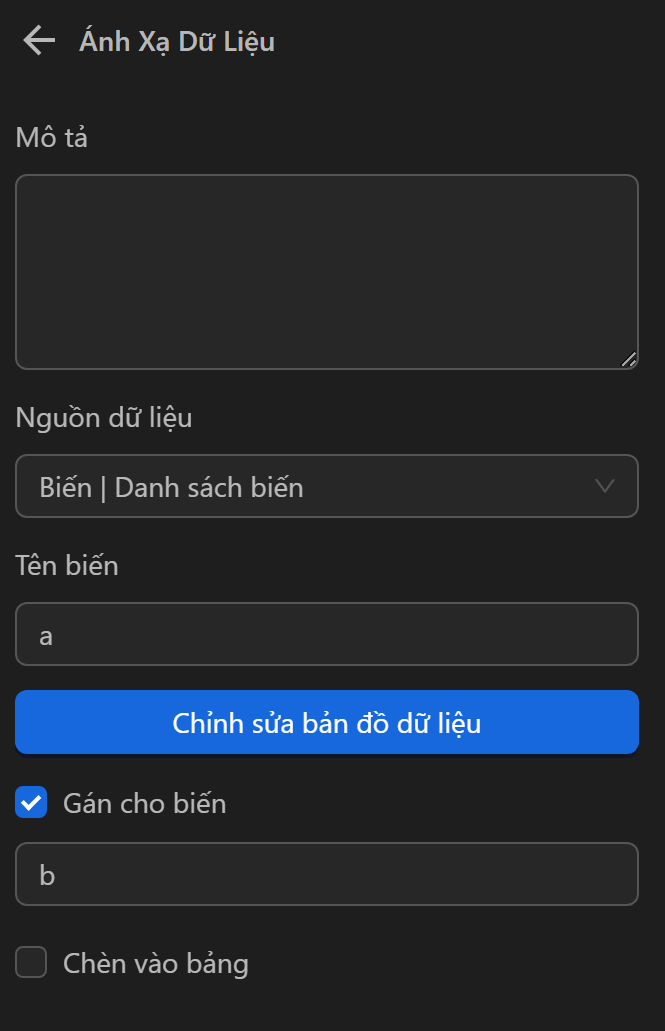Check the empty box next to Chèn vào bảng
Viewport: 665px width, 1031px height.
pos(31,962)
